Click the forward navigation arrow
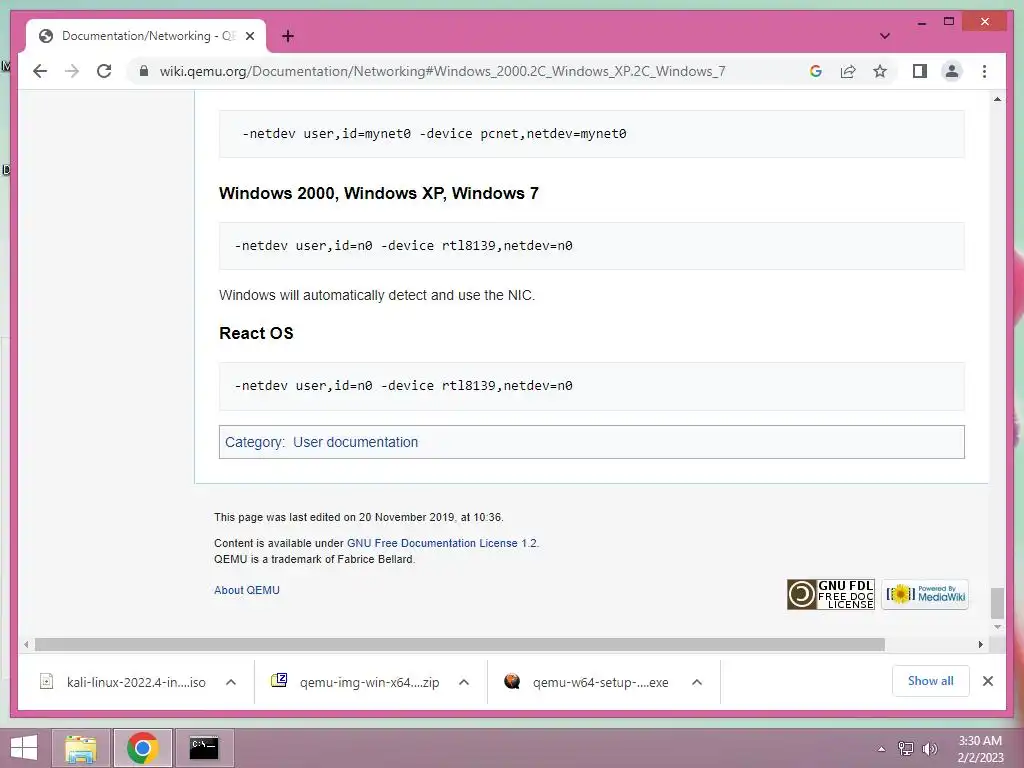 [72, 71]
